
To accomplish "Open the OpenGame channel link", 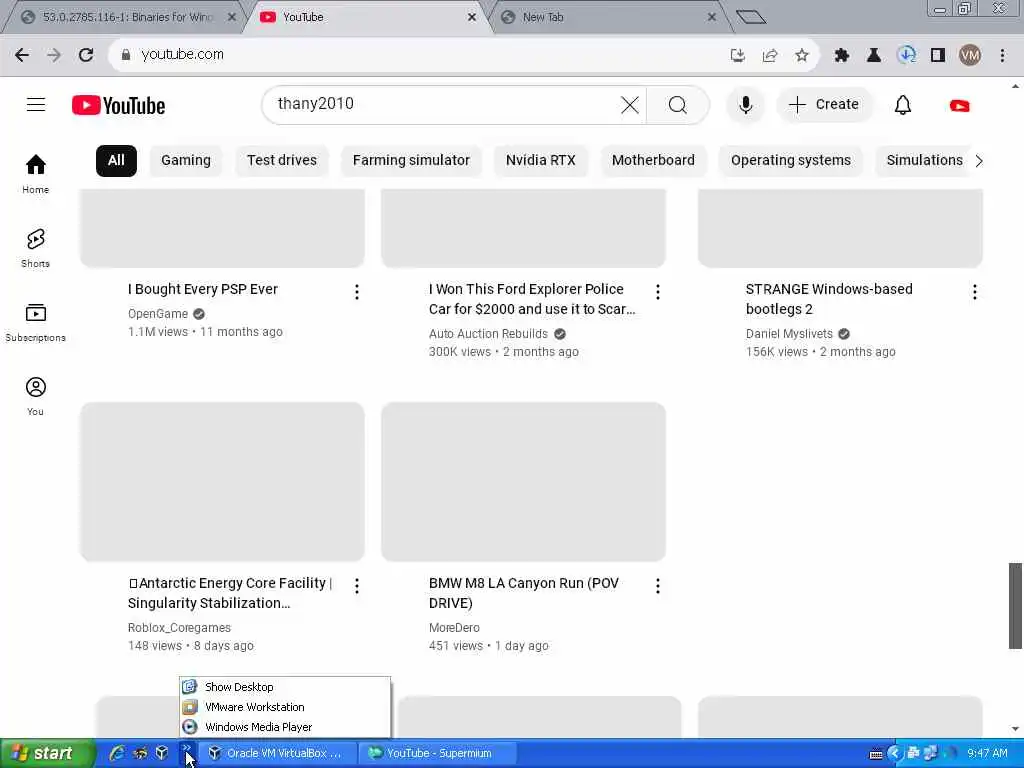I will click(158, 314).
